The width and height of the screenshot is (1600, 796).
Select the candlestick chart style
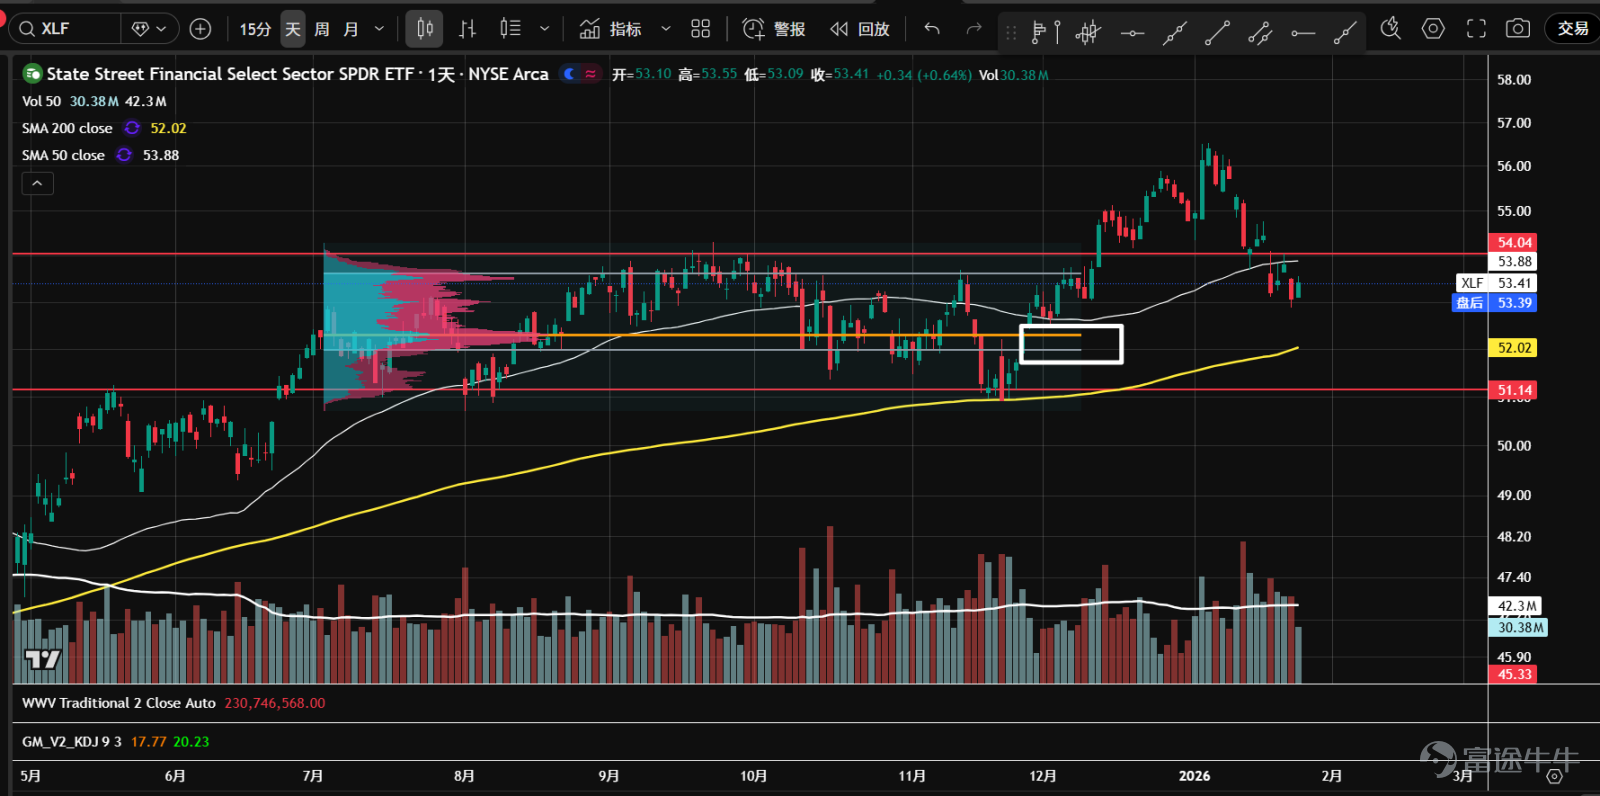pos(424,29)
